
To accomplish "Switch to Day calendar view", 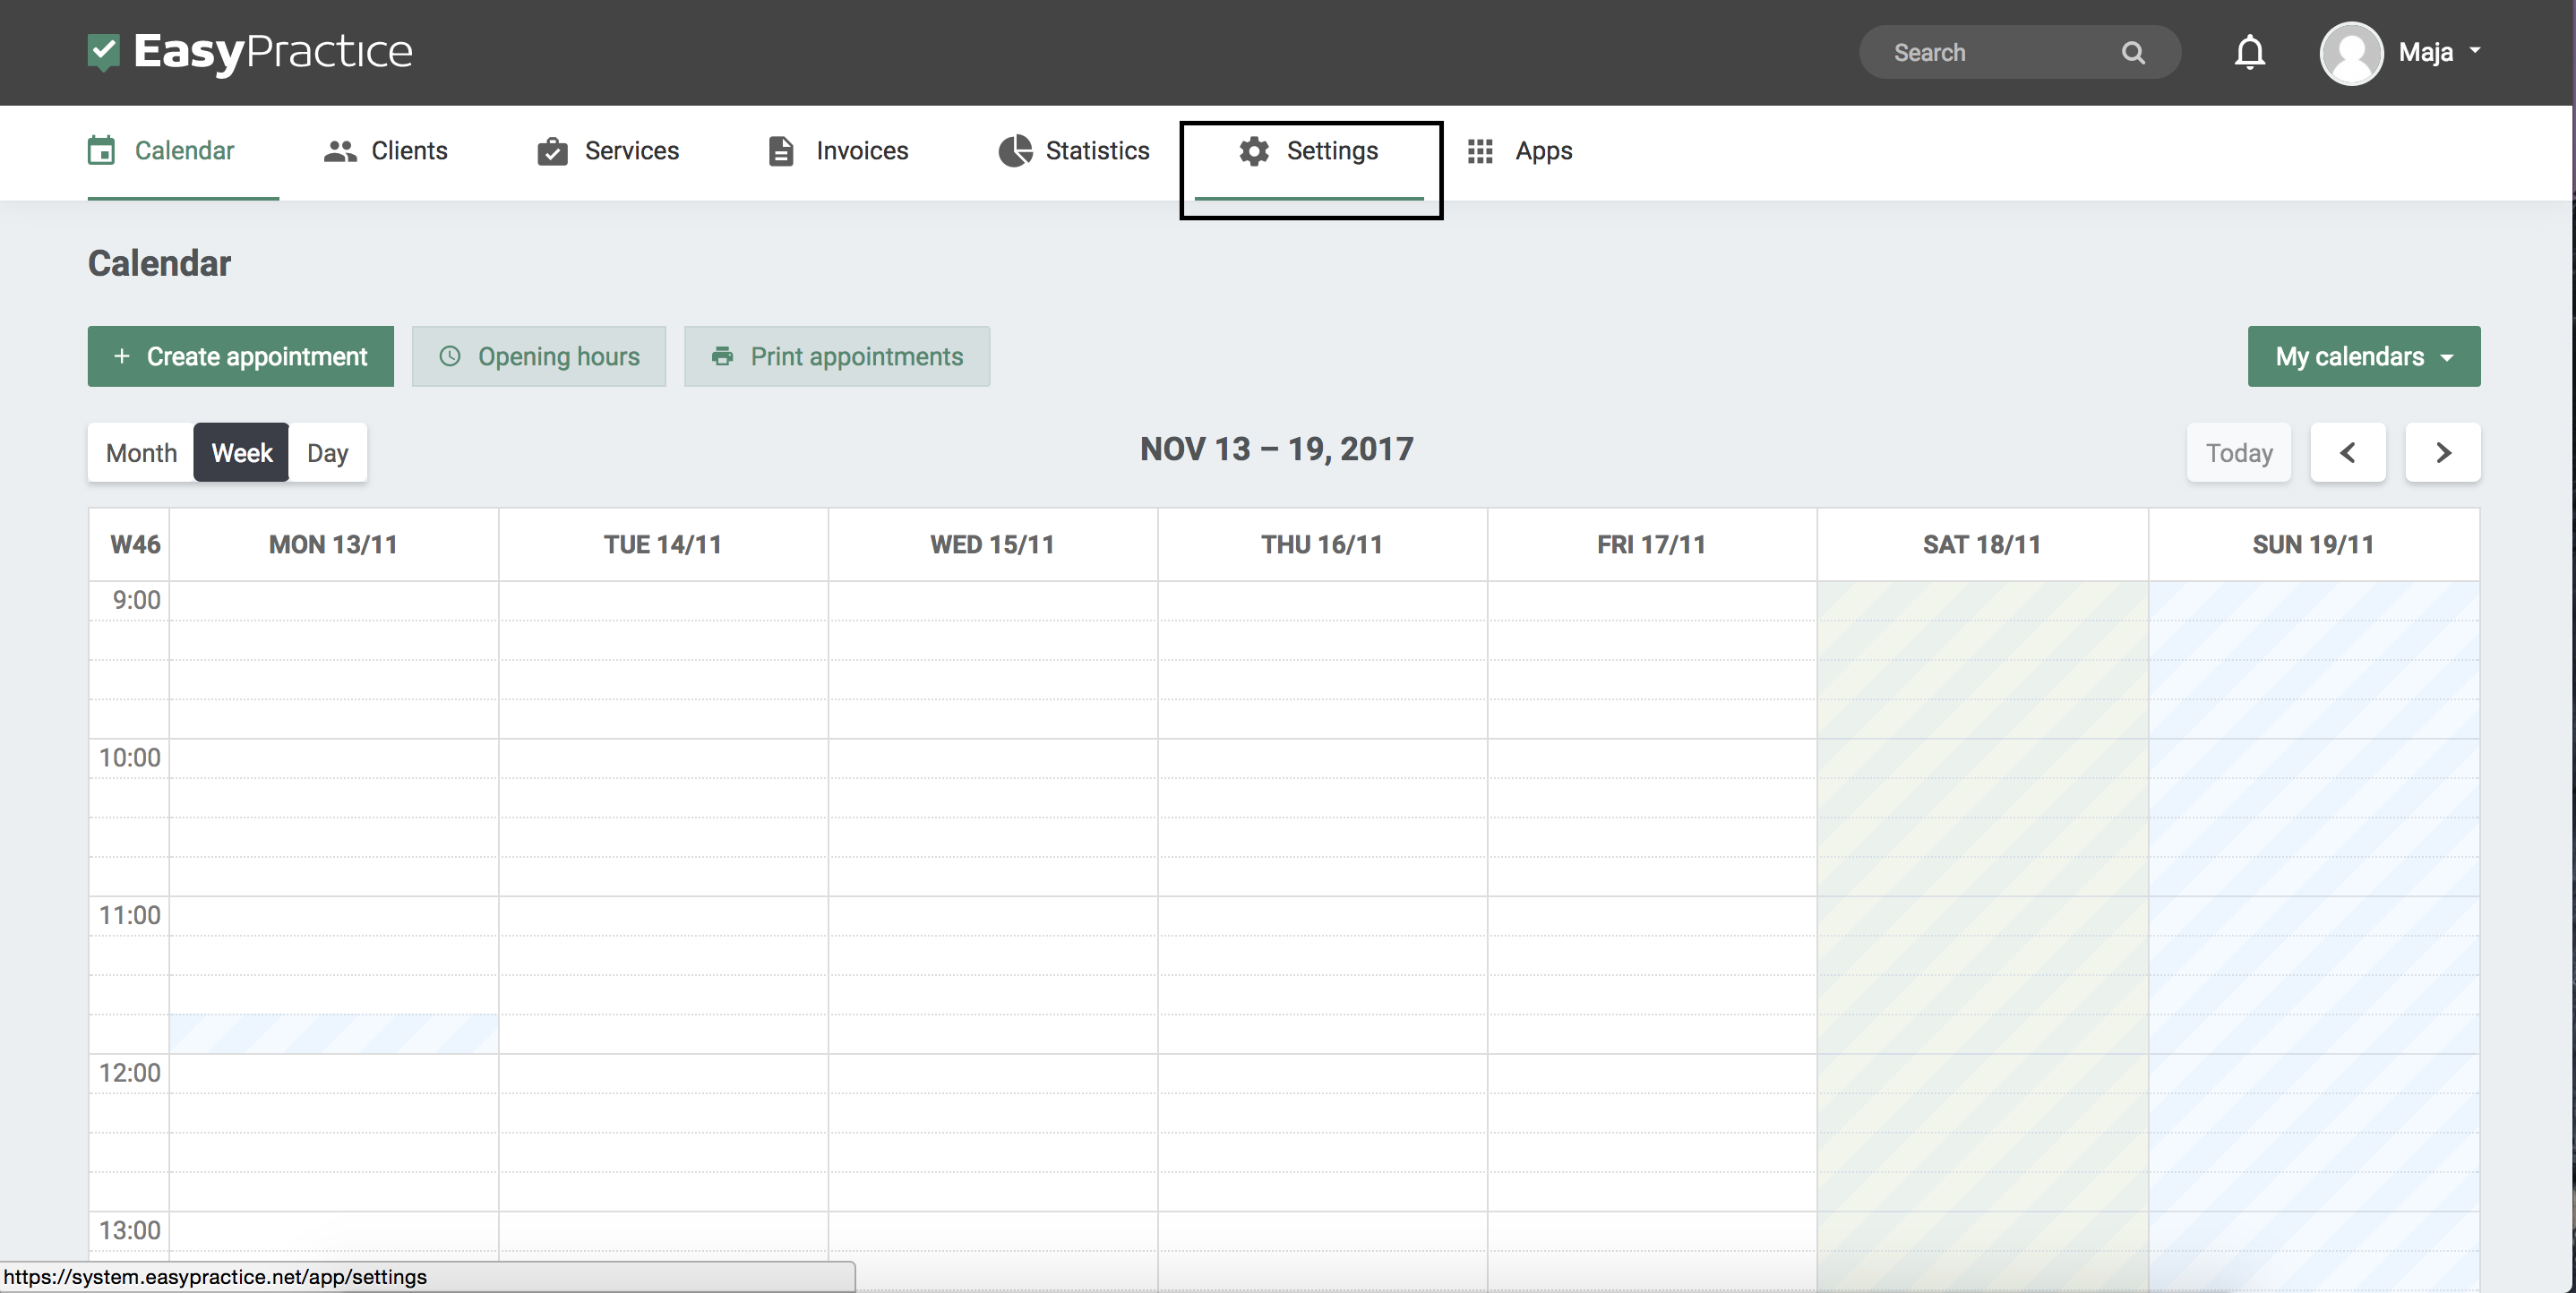I will click(327, 450).
